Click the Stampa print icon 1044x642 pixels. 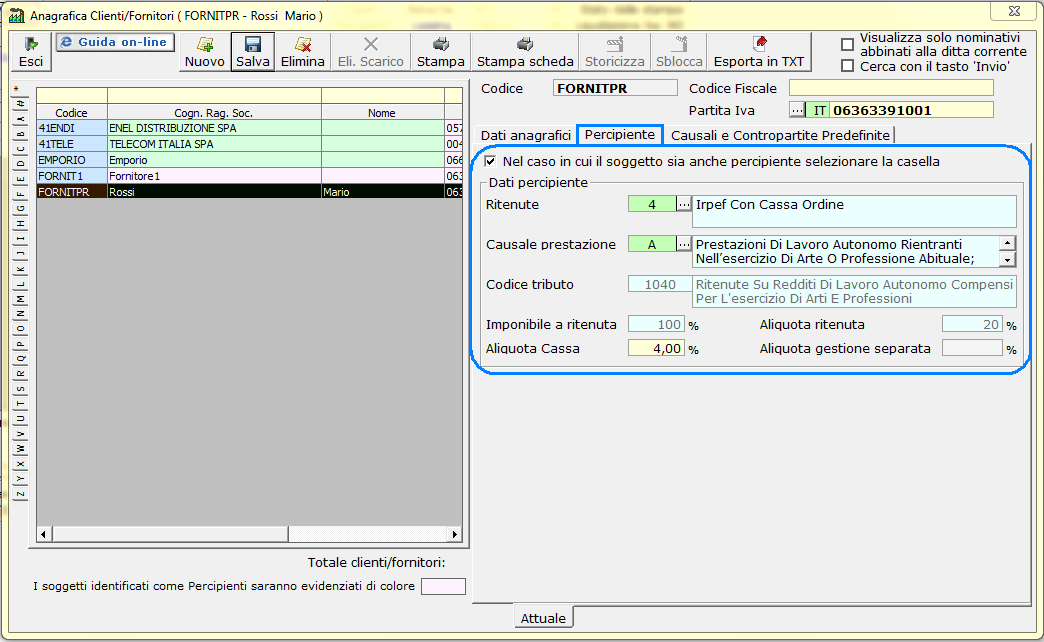(440, 51)
